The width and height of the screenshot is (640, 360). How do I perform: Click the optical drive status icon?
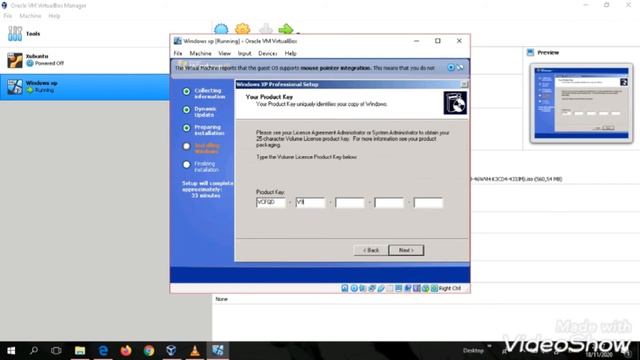click(354, 288)
